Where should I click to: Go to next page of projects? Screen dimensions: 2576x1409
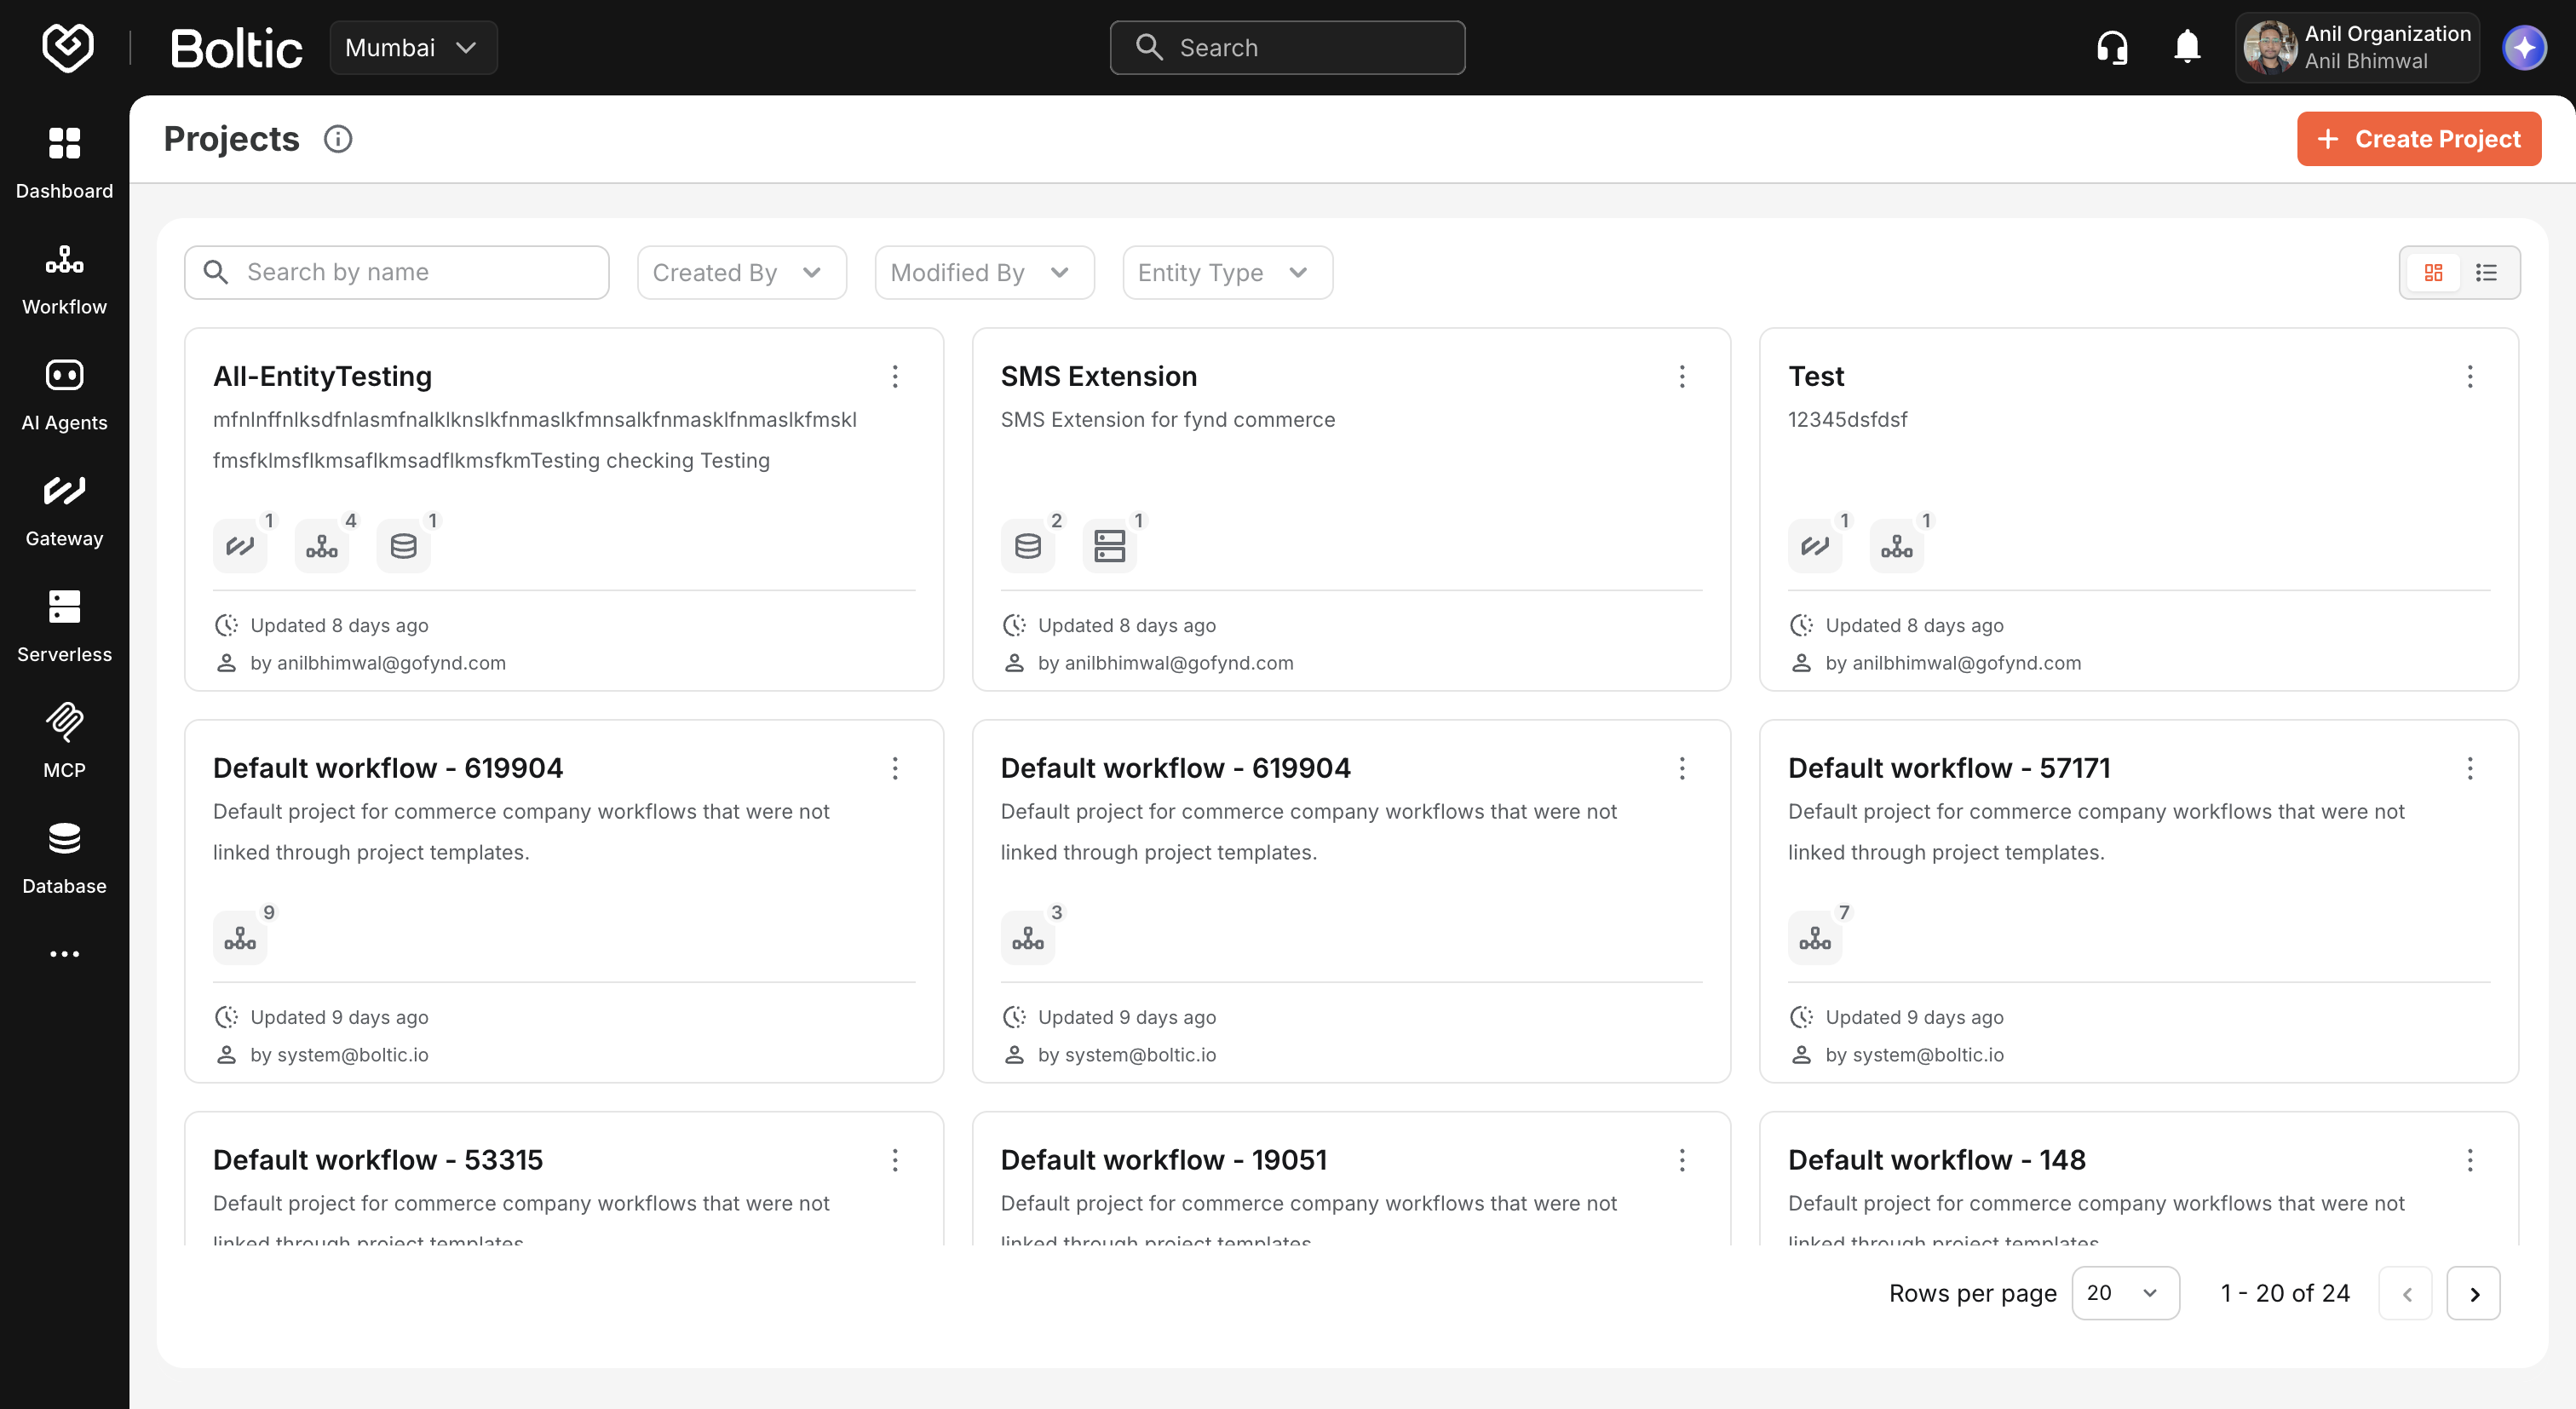point(2473,1293)
